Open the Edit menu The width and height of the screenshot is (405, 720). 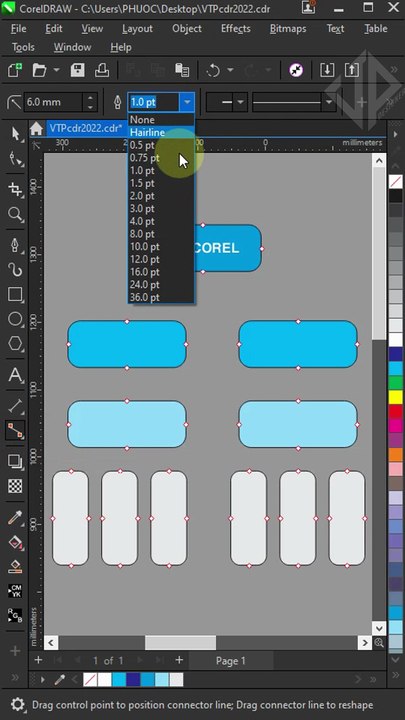pyautogui.click(x=54, y=28)
